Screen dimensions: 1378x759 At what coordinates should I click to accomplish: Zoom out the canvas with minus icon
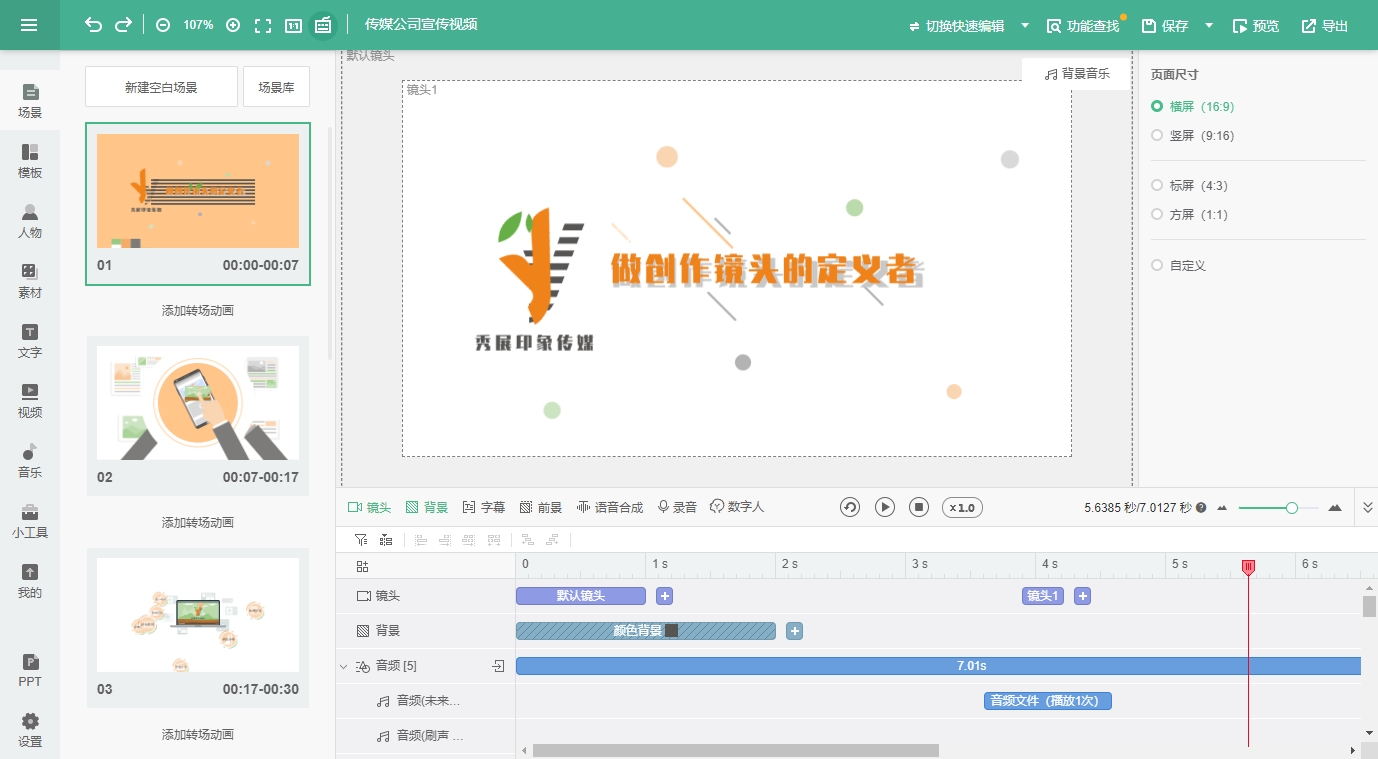[x=163, y=25]
